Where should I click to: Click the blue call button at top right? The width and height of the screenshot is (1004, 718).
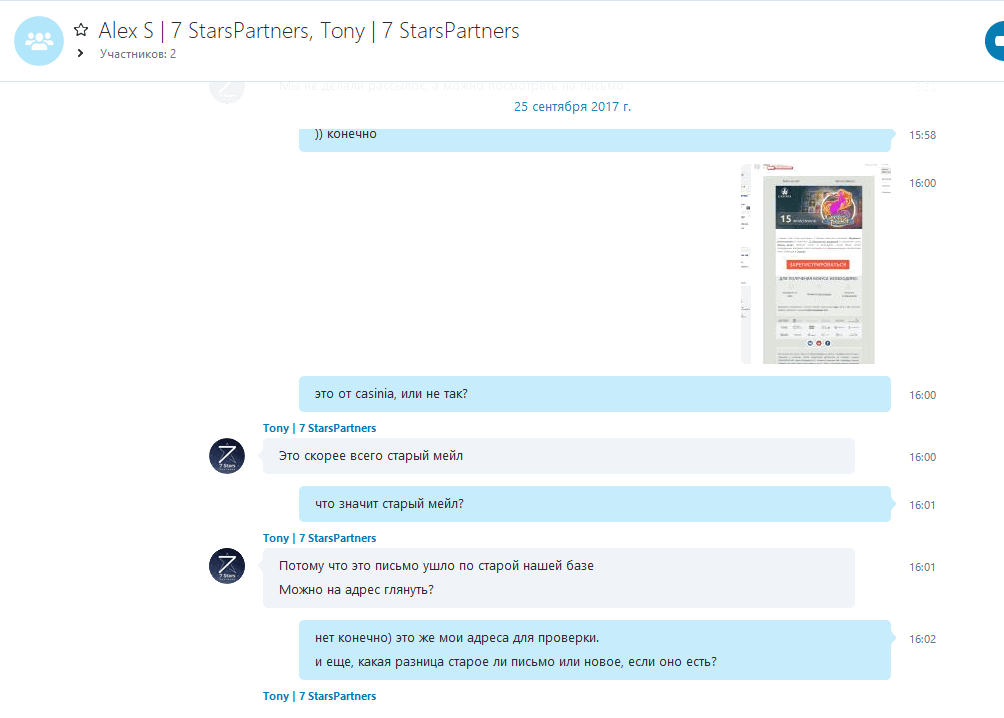994,41
